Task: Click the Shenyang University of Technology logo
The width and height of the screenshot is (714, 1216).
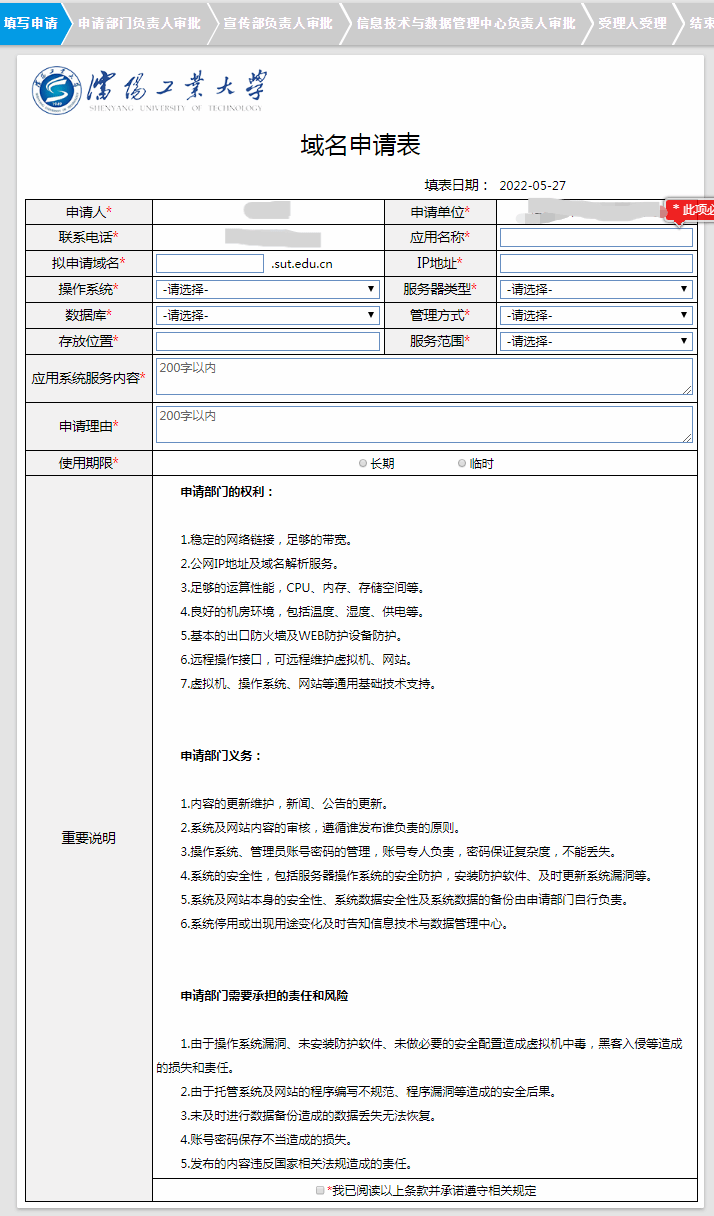Action: (x=148, y=90)
